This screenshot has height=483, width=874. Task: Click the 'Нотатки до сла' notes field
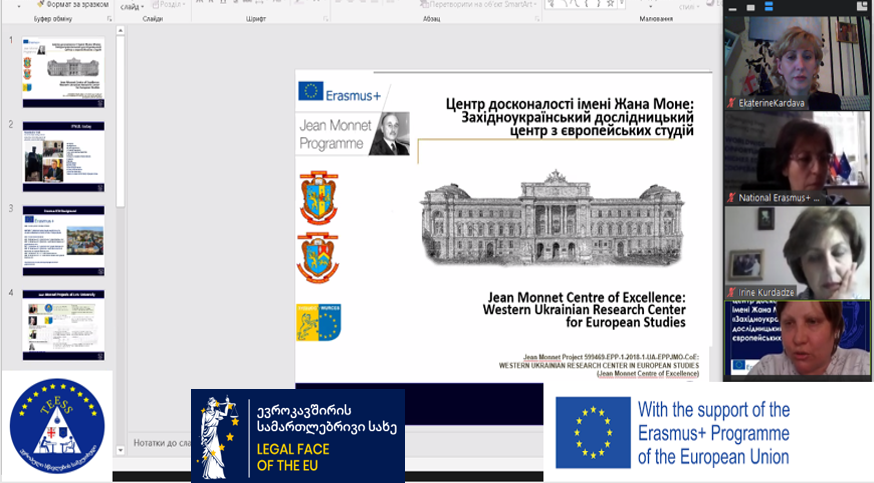pyautogui.click(x=162, y=443)
